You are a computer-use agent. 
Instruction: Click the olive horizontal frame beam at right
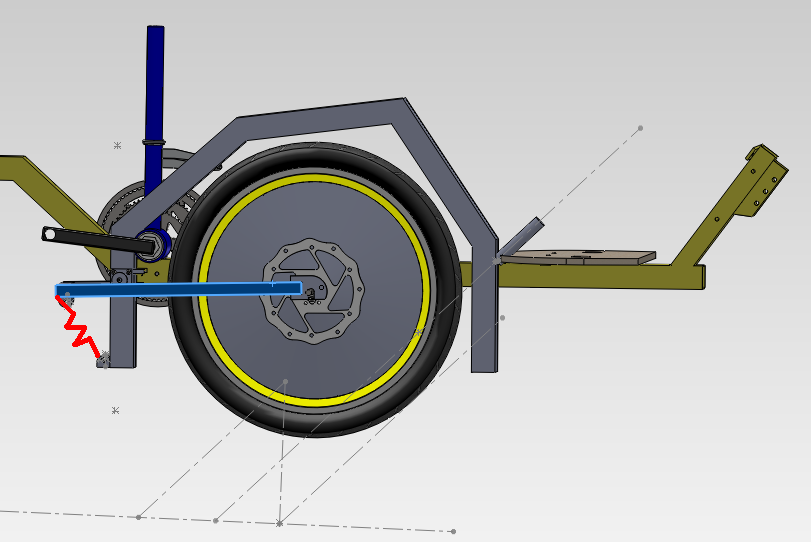(x=600, y=276)
